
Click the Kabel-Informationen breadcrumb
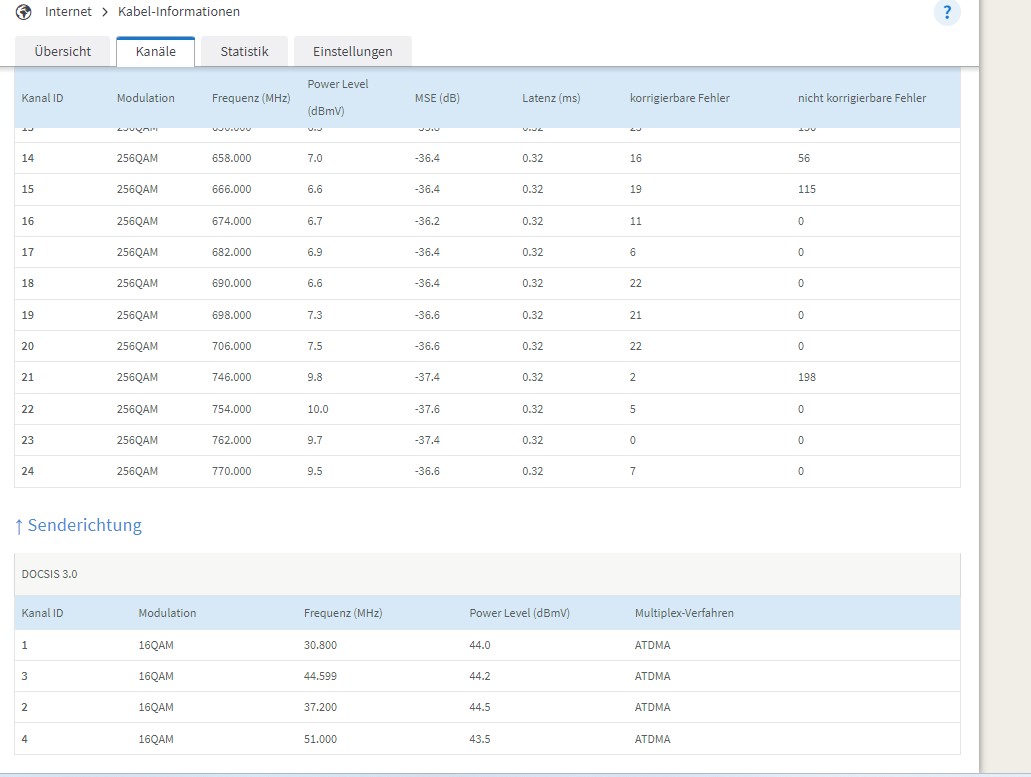pos(179,12)
